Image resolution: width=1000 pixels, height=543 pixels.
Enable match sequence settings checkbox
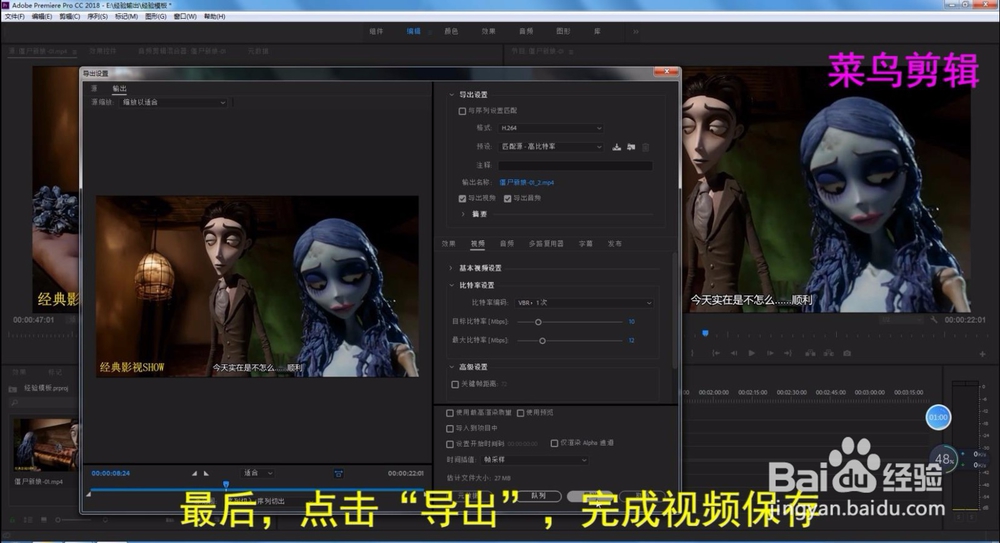462,111
